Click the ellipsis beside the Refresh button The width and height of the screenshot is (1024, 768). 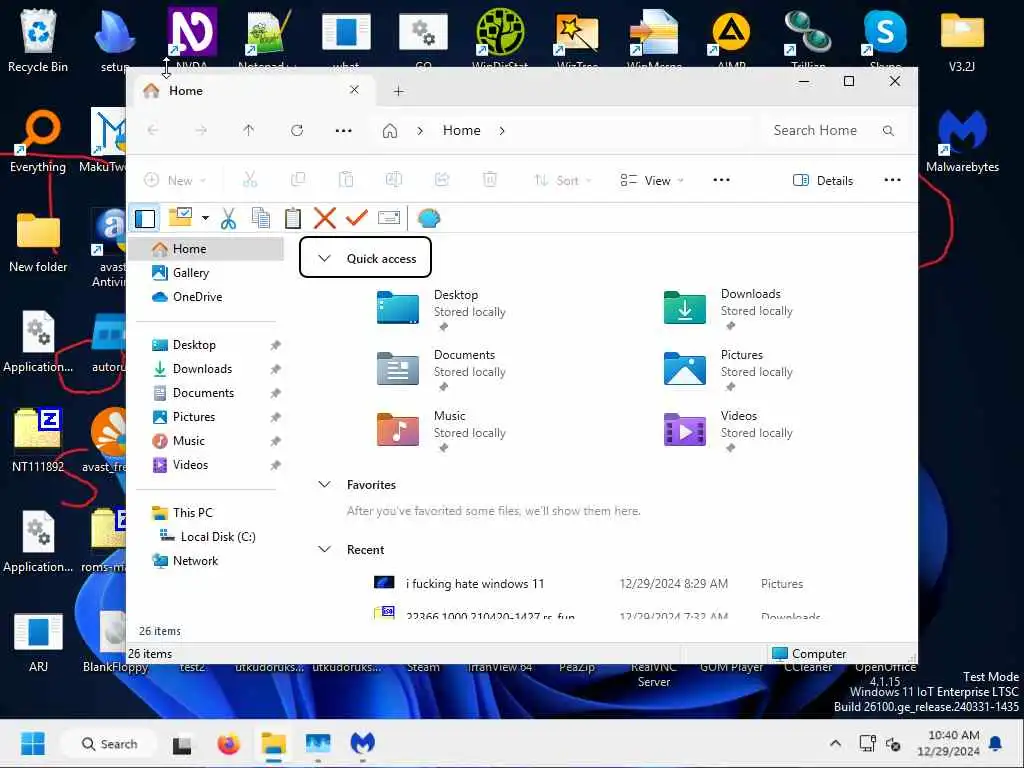(x=344, y=131)
